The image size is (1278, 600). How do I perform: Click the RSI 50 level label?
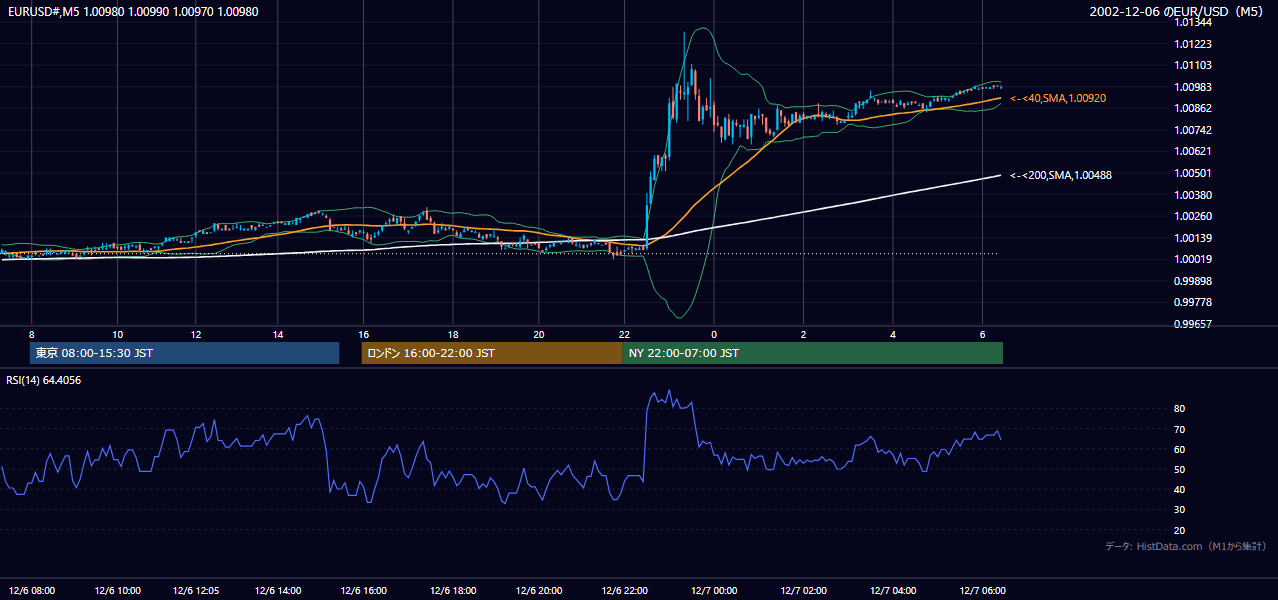[1180, 469]
